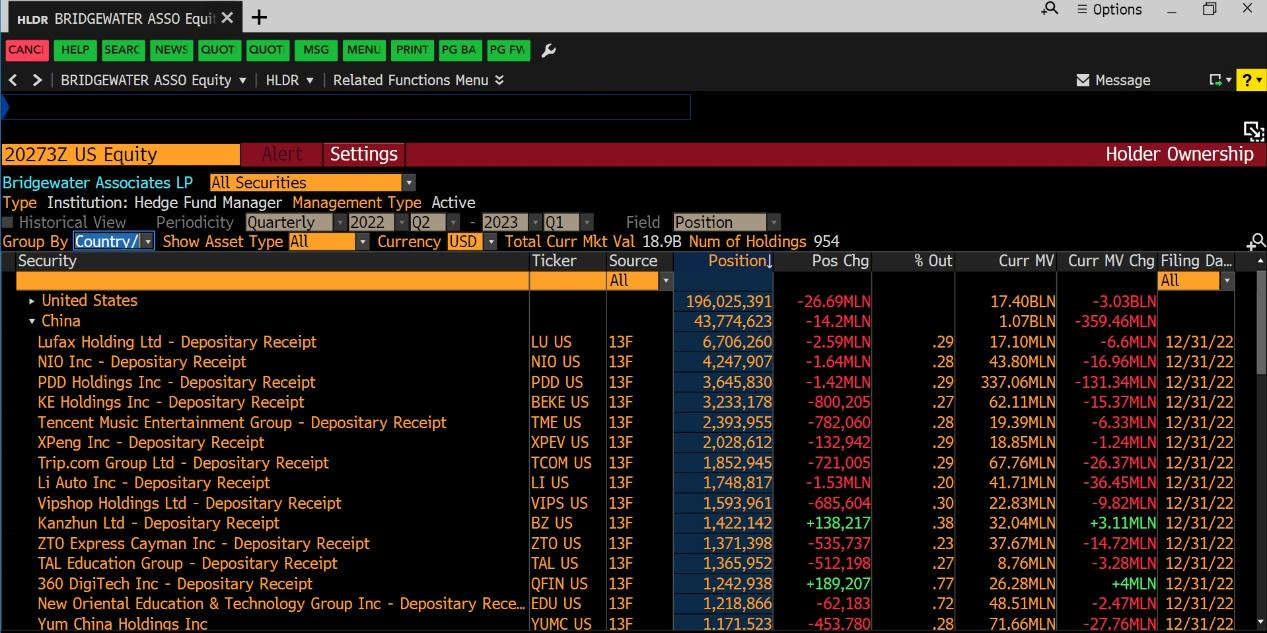Open the HLDR function dropdown

[x=290, y=80]
